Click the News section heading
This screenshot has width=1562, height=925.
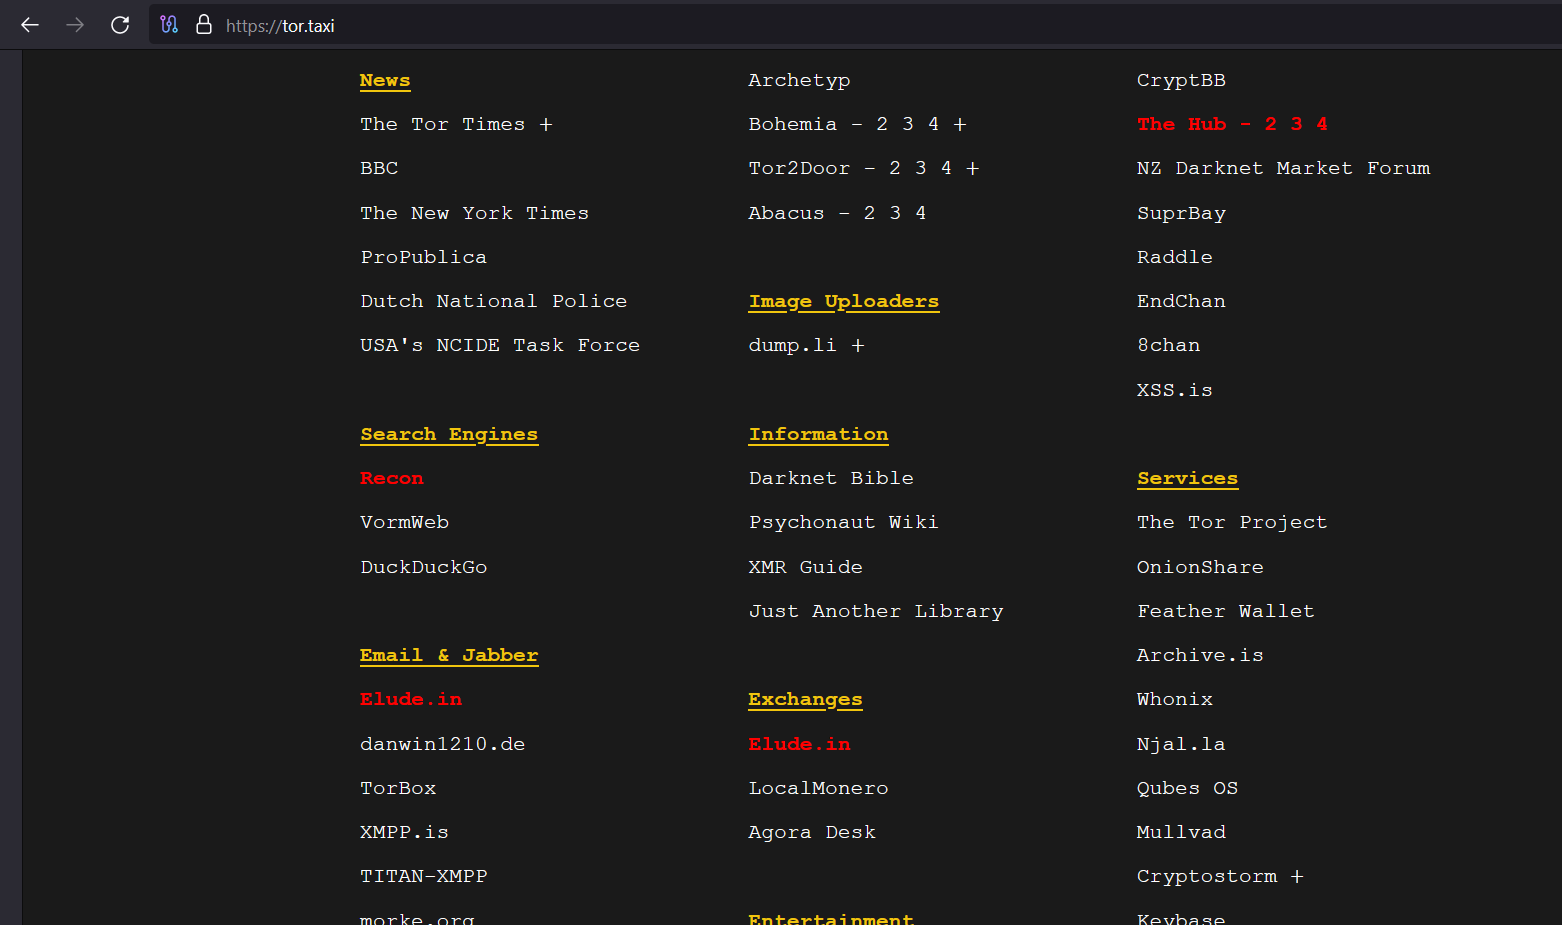coord(385,80)
